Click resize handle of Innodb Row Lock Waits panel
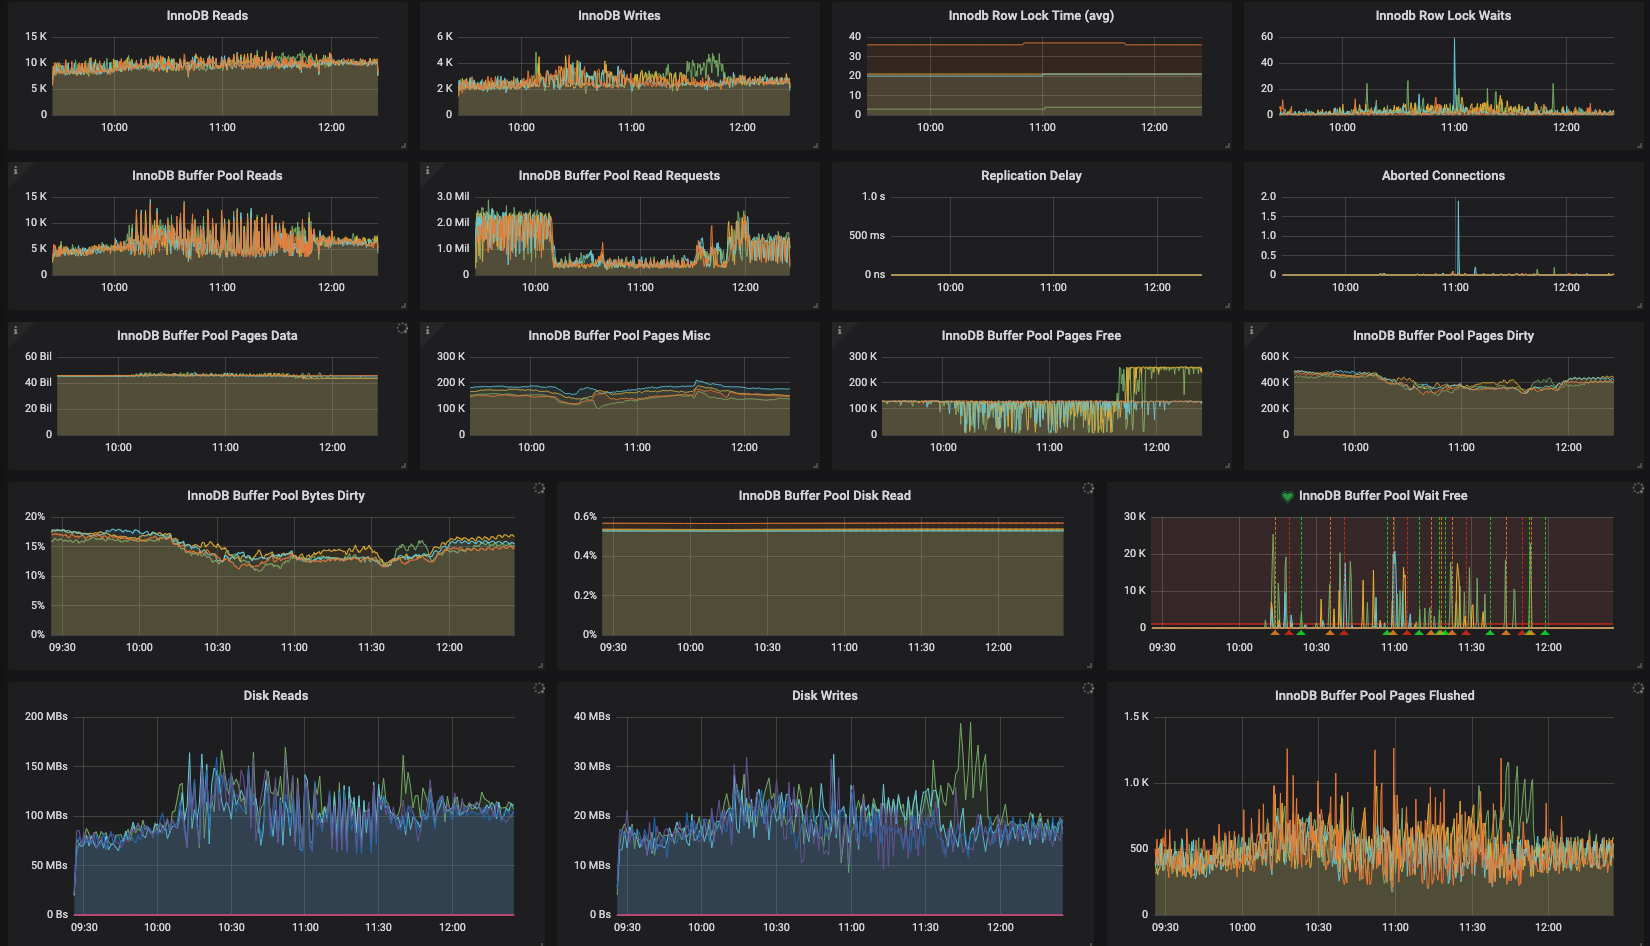This screenshot has height=946, width=1650. click(1639, 146)
